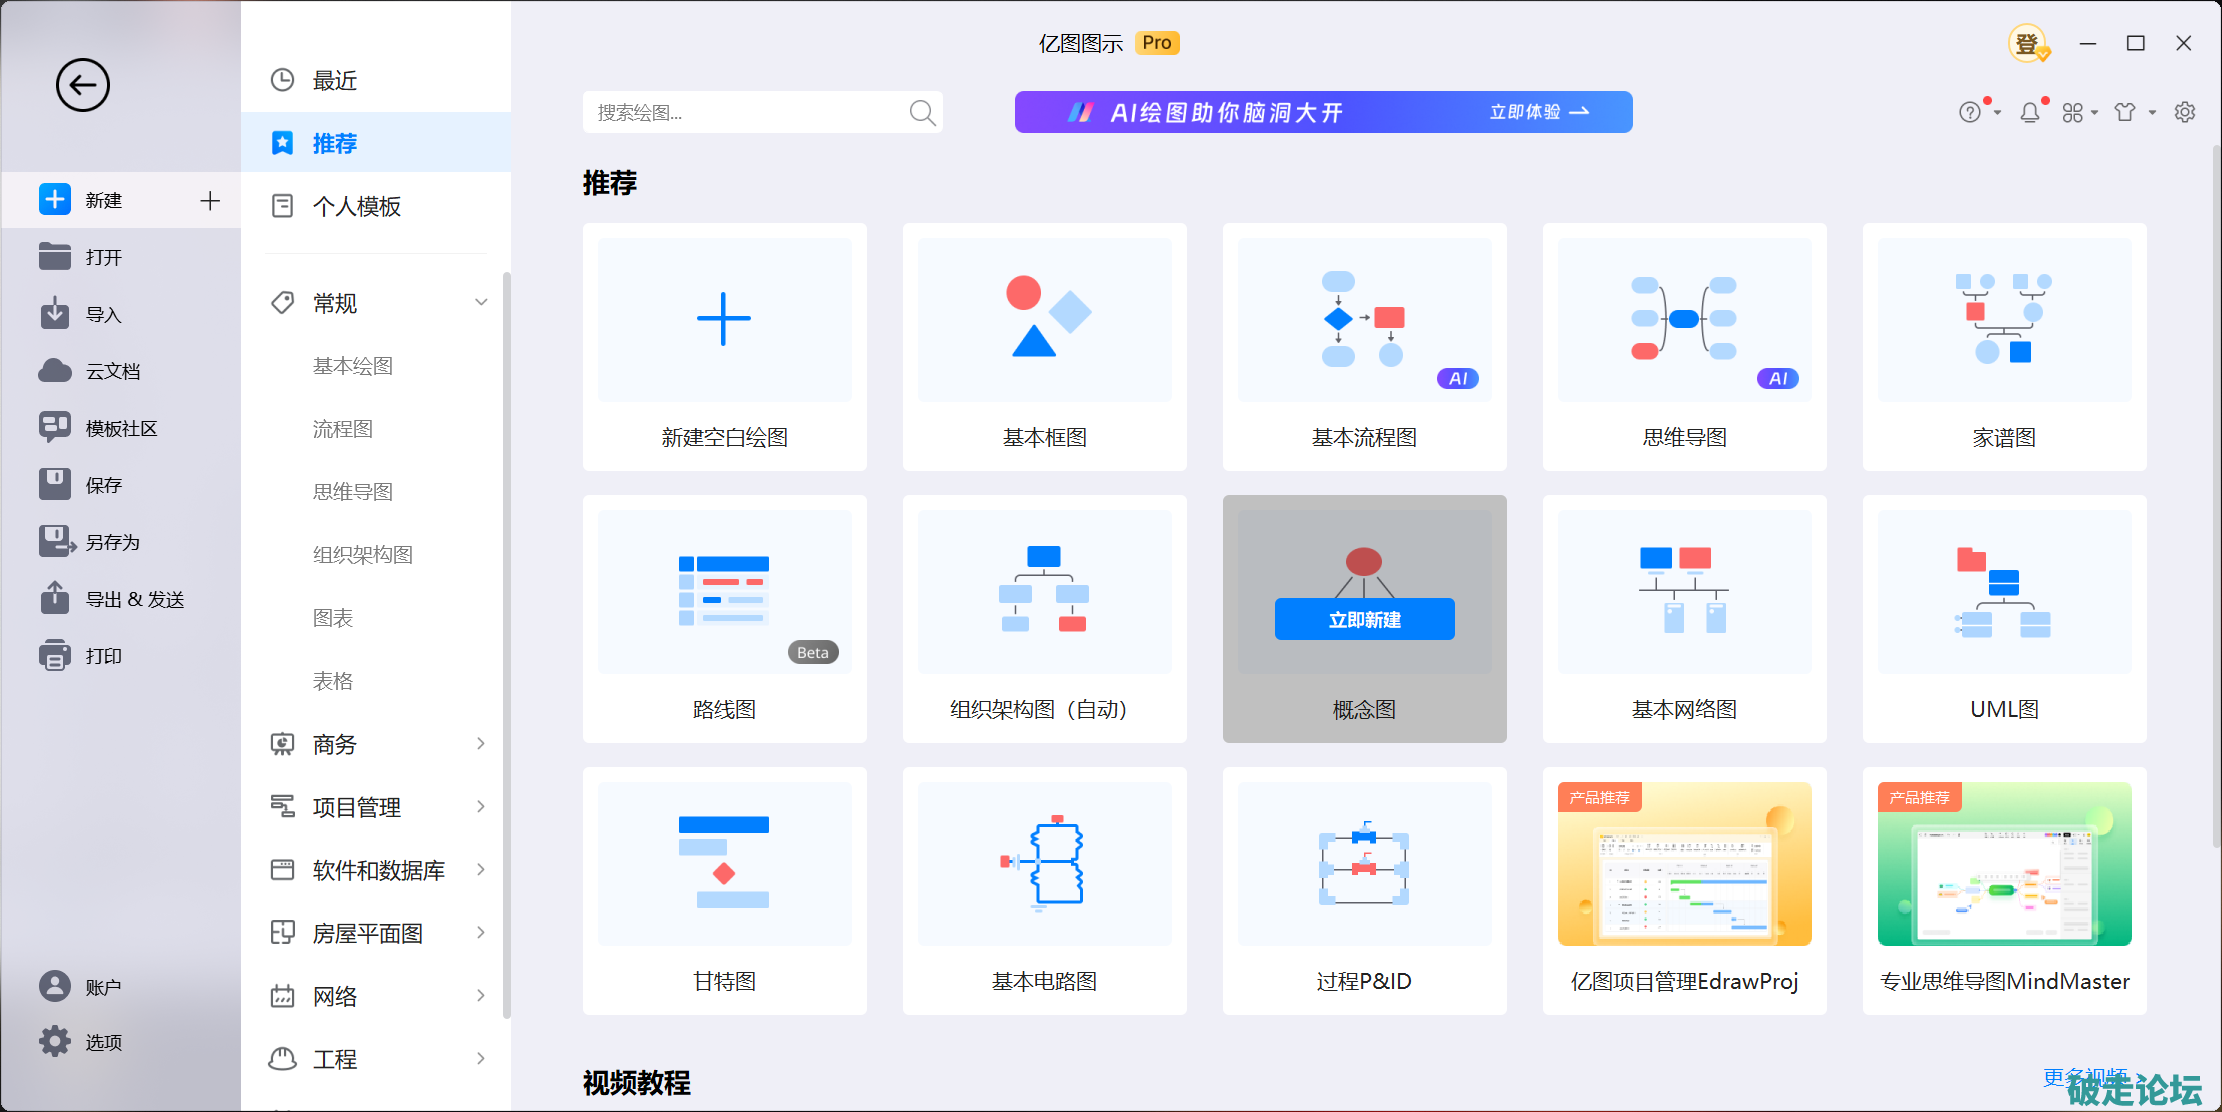Click the shirt theme icon in top bar
The height and width of the screenshot is (1112, 2222).
point(2125,113)
